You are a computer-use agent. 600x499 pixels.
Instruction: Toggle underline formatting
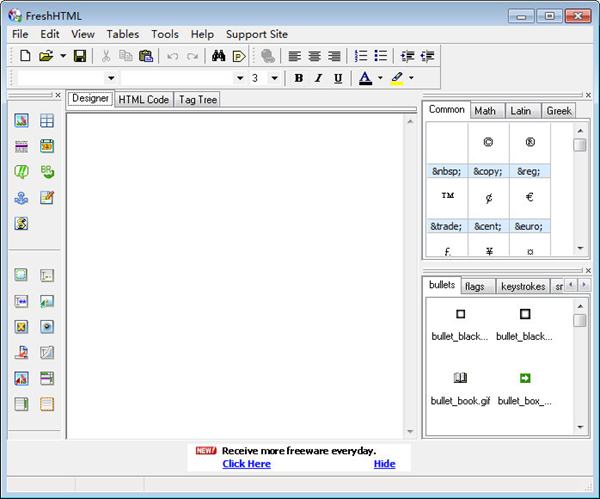(x=338, y=78)
